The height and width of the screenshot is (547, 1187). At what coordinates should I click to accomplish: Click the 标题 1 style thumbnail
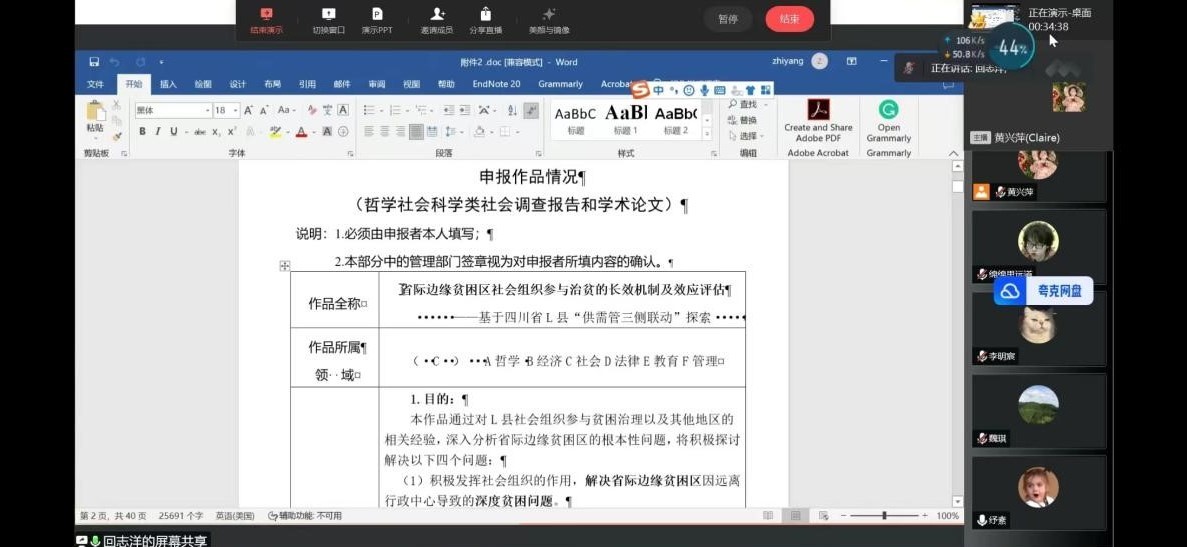click(x=625, y=119)
